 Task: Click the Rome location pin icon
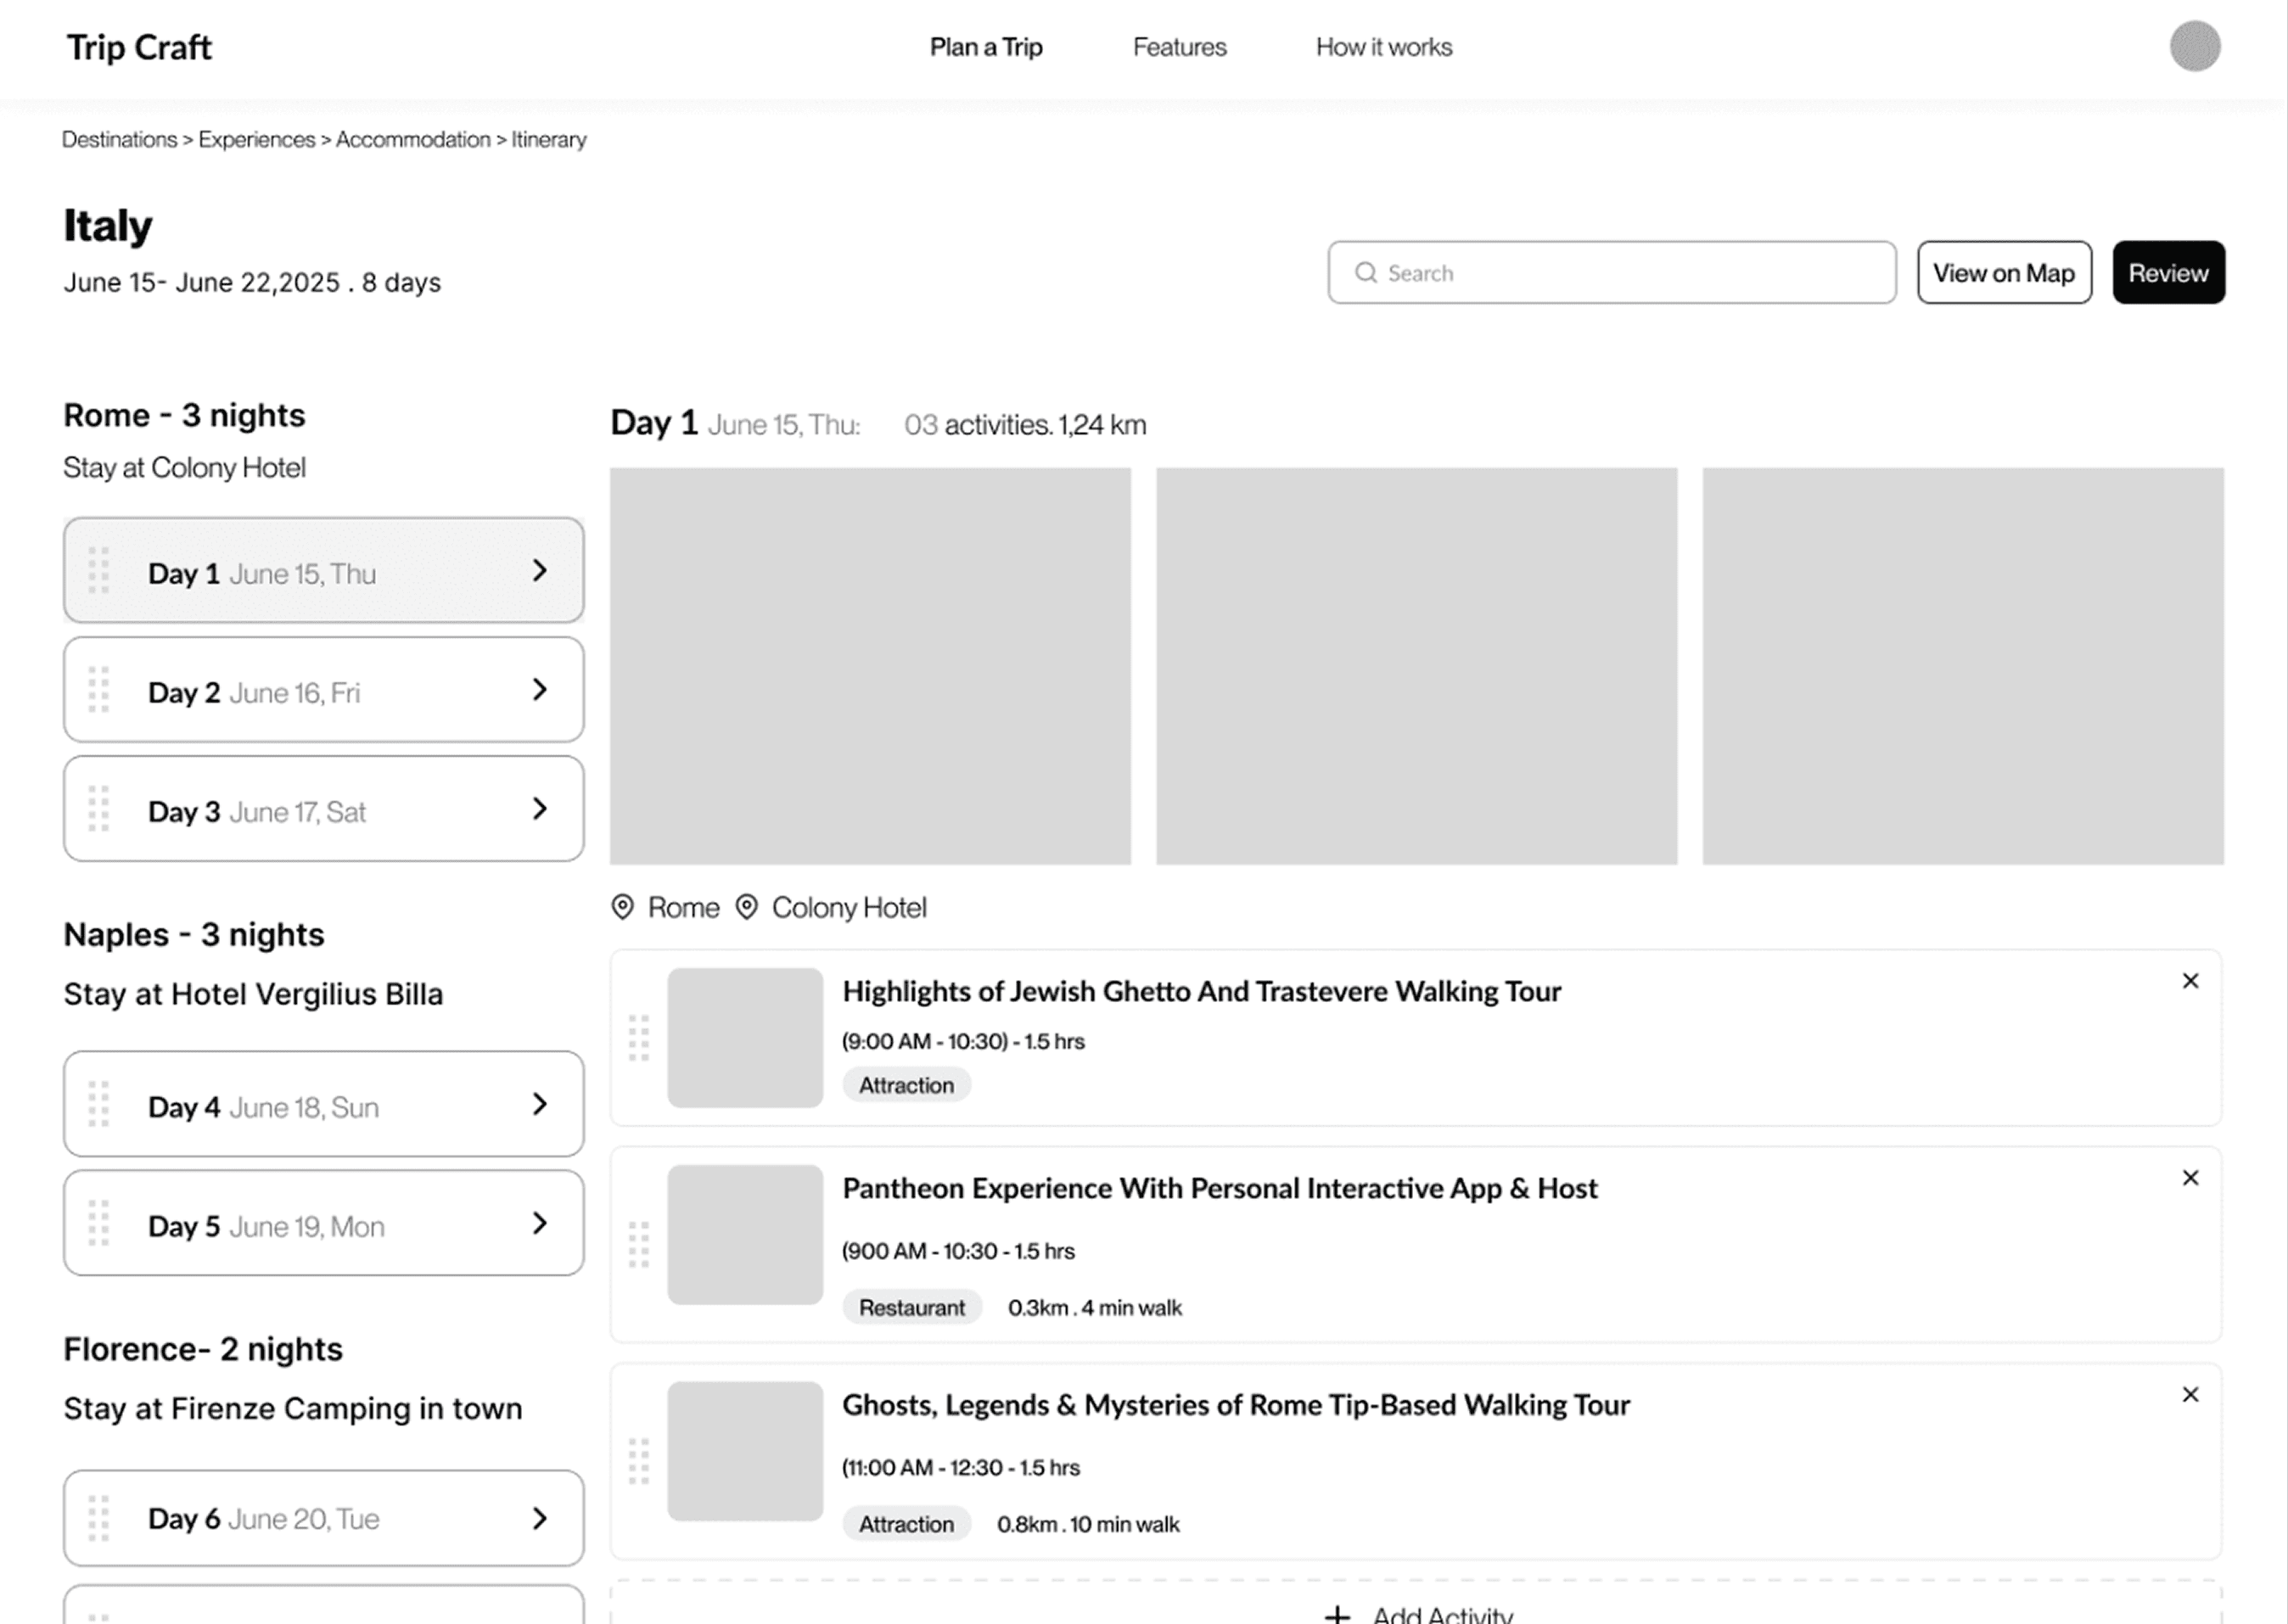[x=622, y=907]
